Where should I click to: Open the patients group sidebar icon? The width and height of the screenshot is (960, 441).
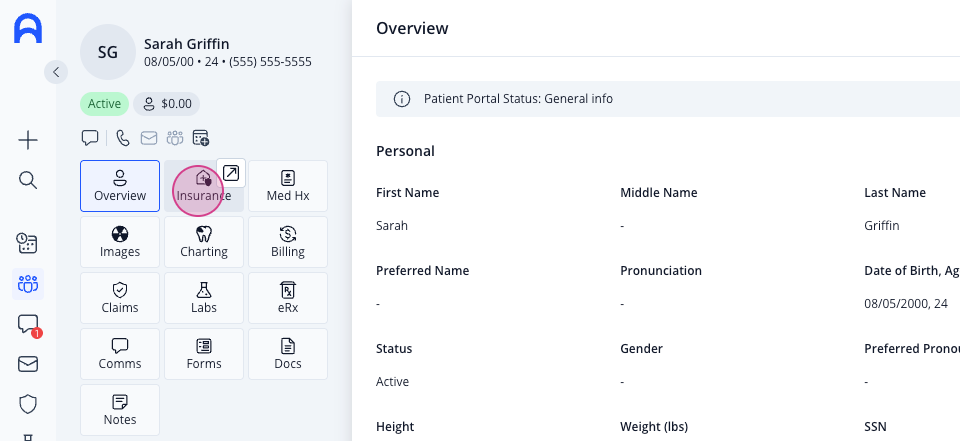point(28,284)
